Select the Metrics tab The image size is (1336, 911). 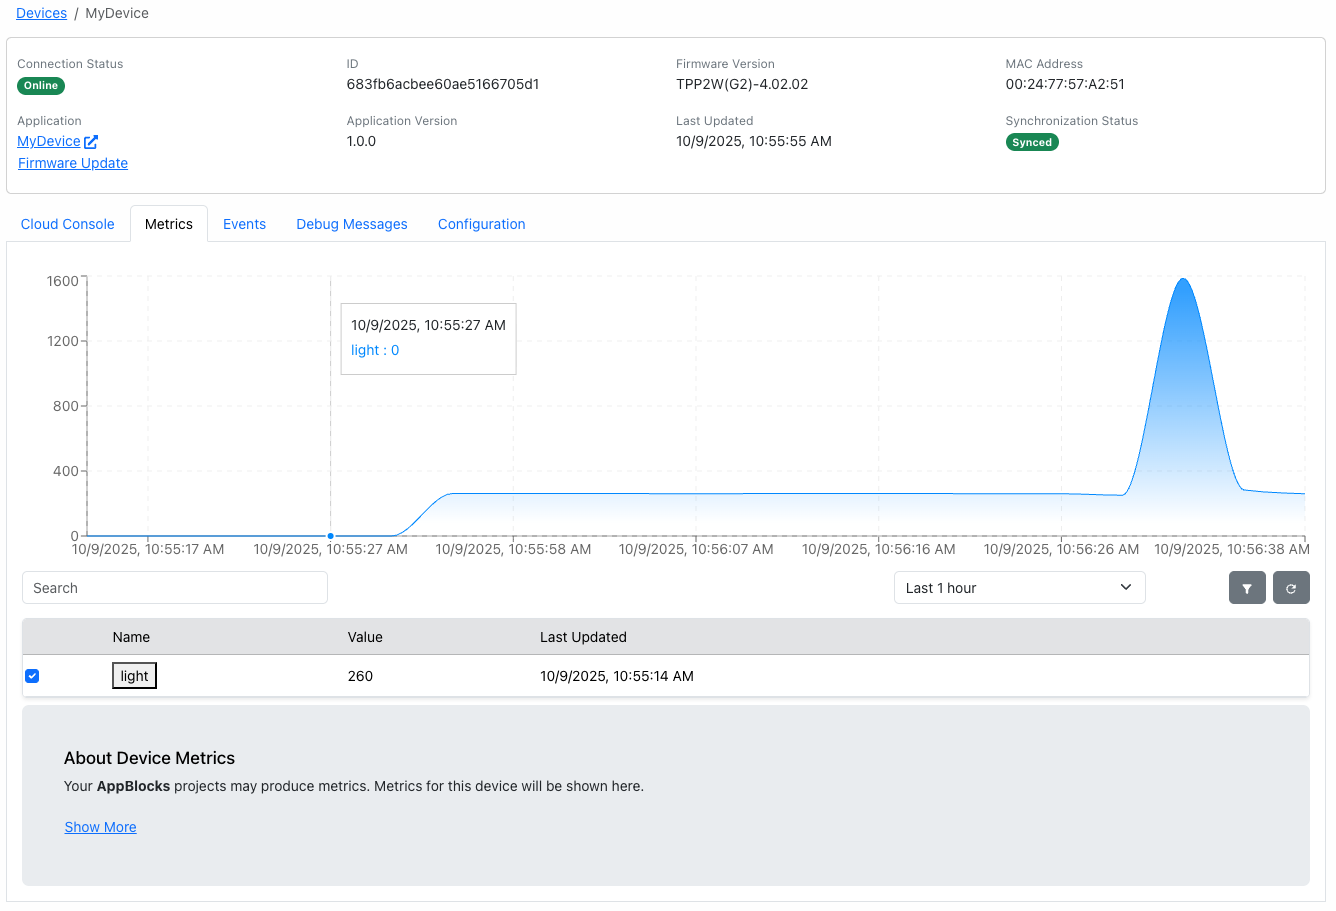coord(168,223)
